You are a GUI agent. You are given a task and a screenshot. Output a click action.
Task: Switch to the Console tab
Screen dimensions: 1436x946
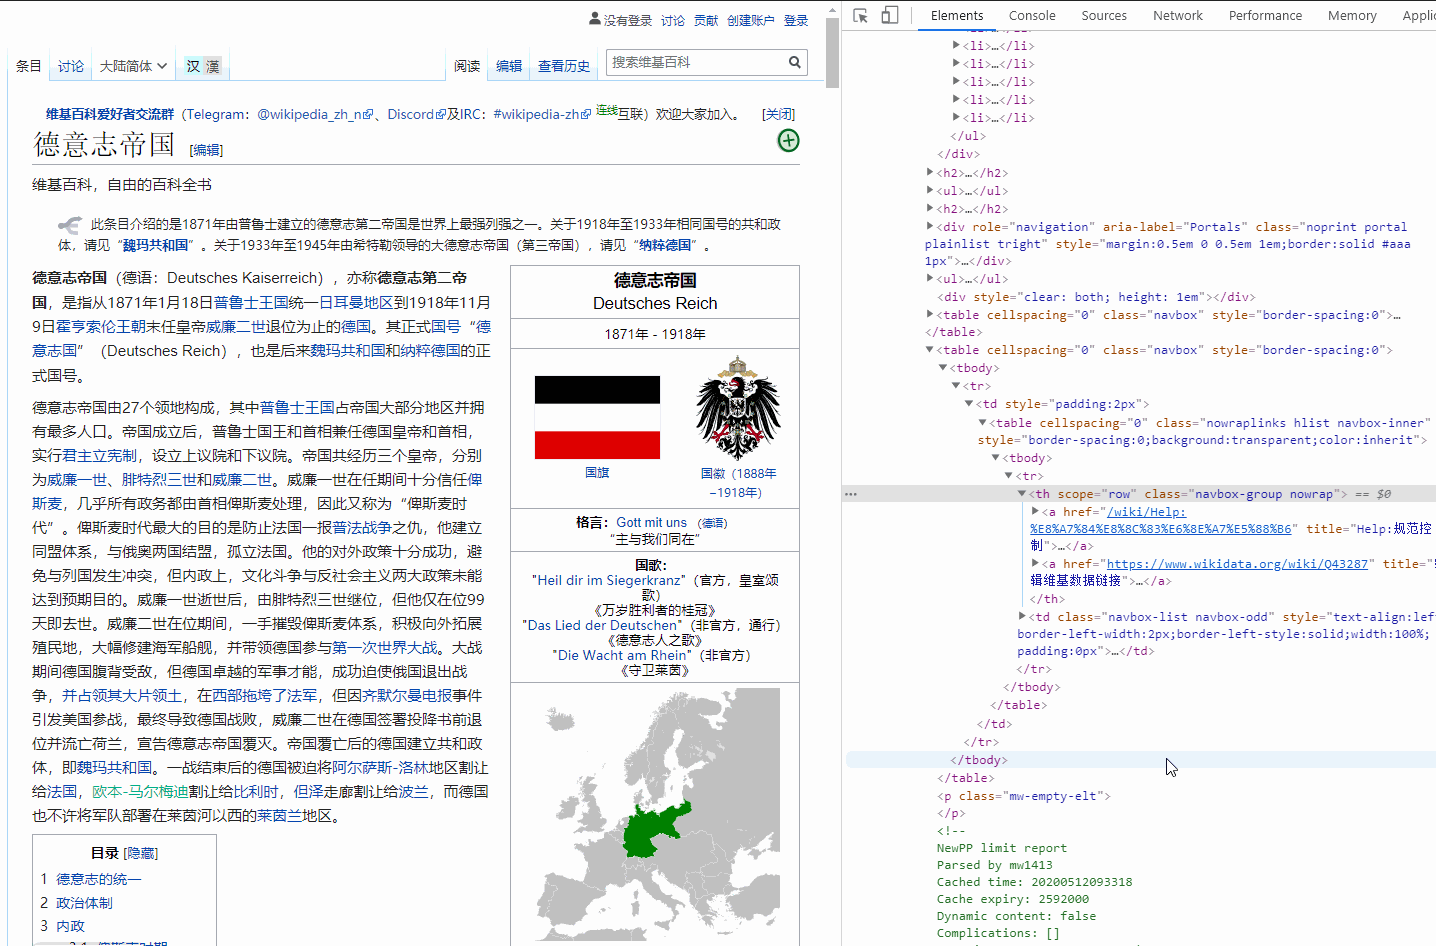point(1032,15)
